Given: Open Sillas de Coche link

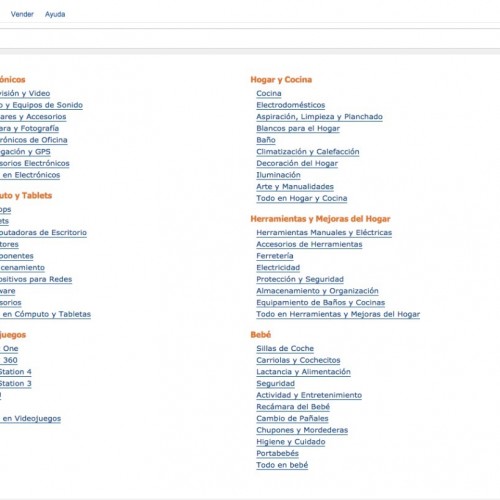Looking at the screenshot, I should [x=285, y=348].
